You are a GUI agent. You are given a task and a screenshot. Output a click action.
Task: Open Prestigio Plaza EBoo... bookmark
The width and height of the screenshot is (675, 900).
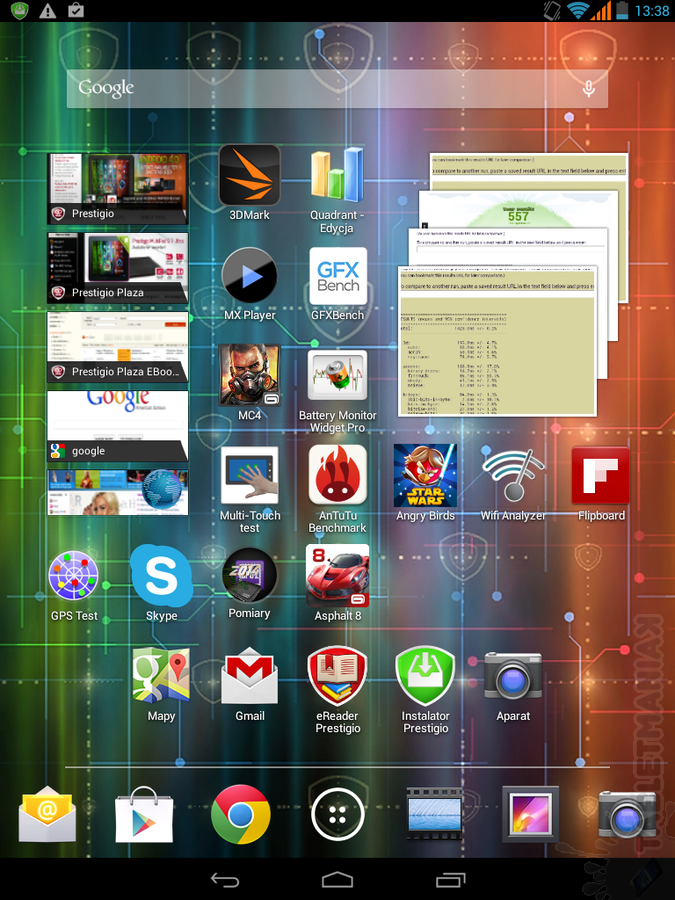pos(117,347)
